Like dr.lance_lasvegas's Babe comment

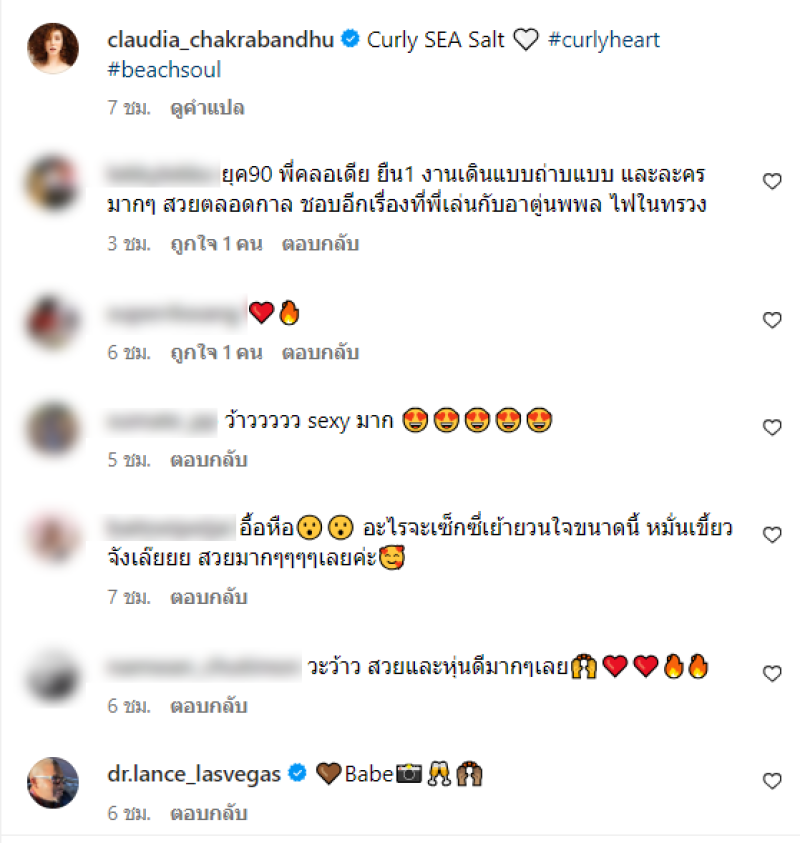coord(772,781)
